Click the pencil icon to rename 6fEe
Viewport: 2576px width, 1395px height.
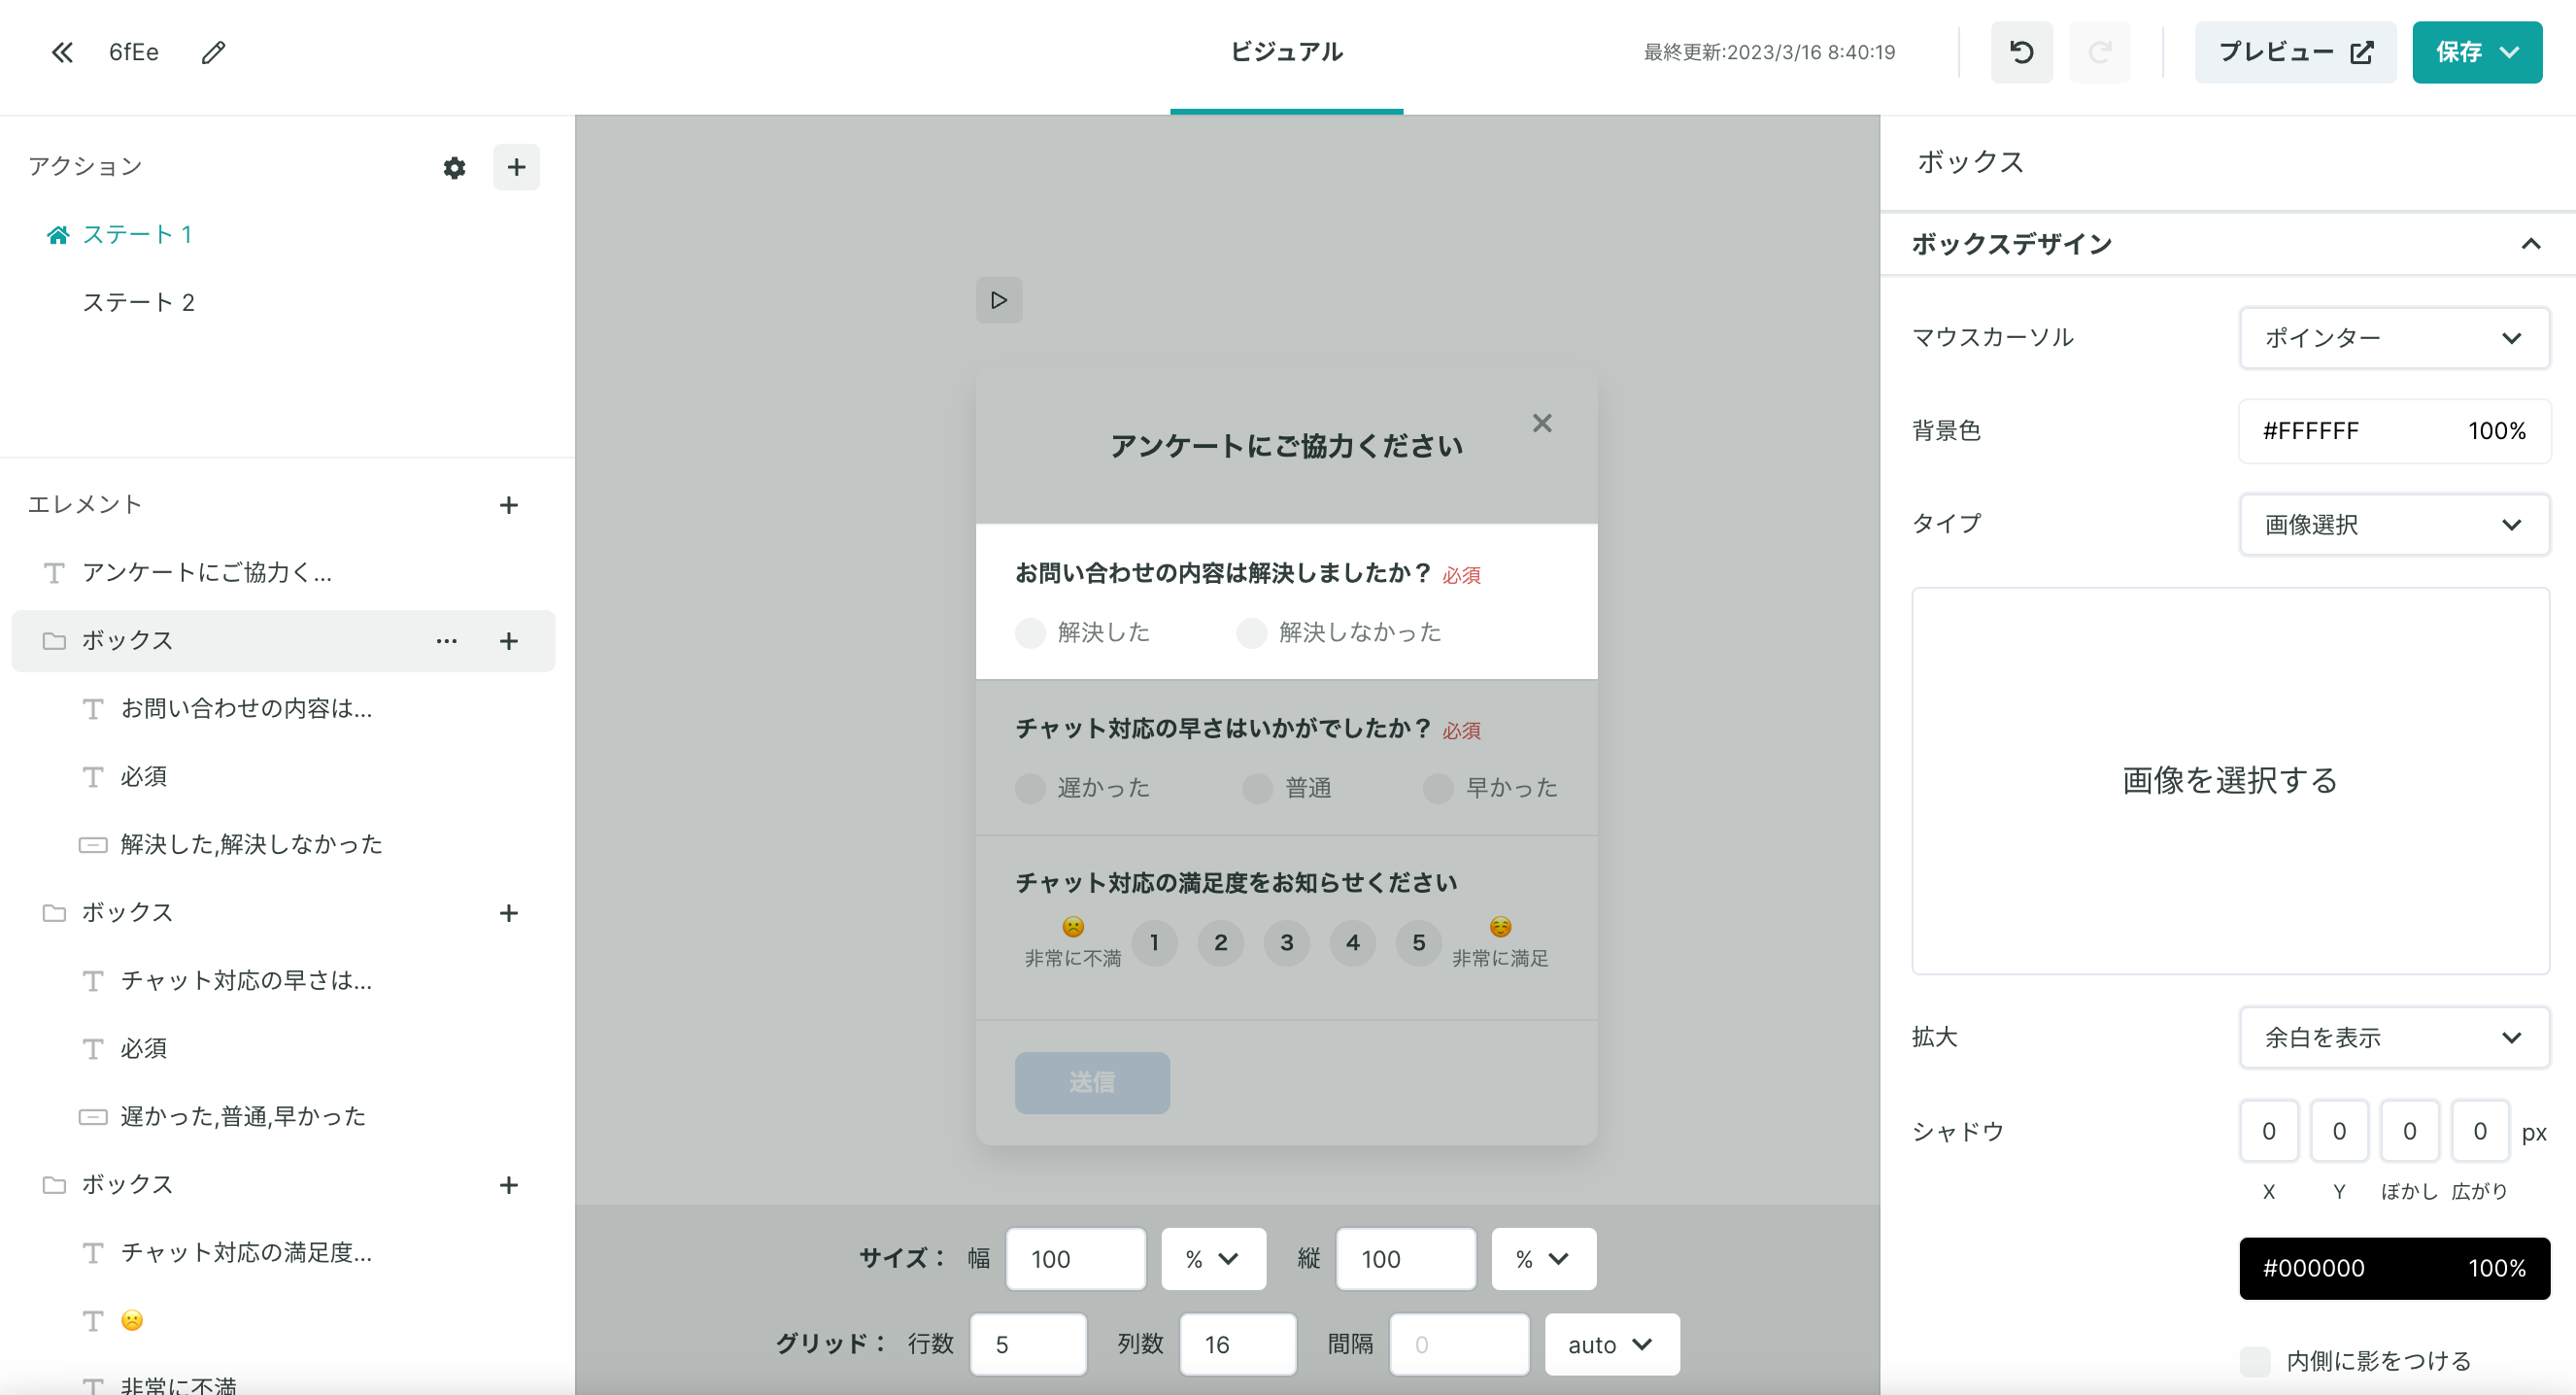click(x=213, y=52)
